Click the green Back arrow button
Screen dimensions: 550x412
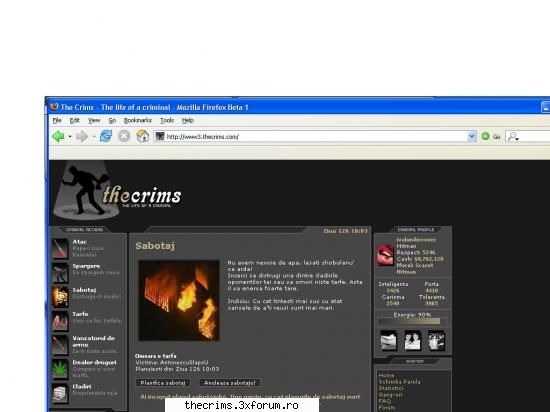coord(58,136)
